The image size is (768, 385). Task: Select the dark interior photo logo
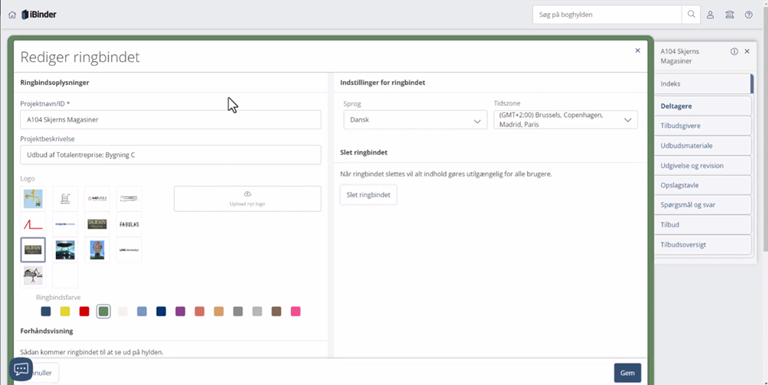pos(65,250)
